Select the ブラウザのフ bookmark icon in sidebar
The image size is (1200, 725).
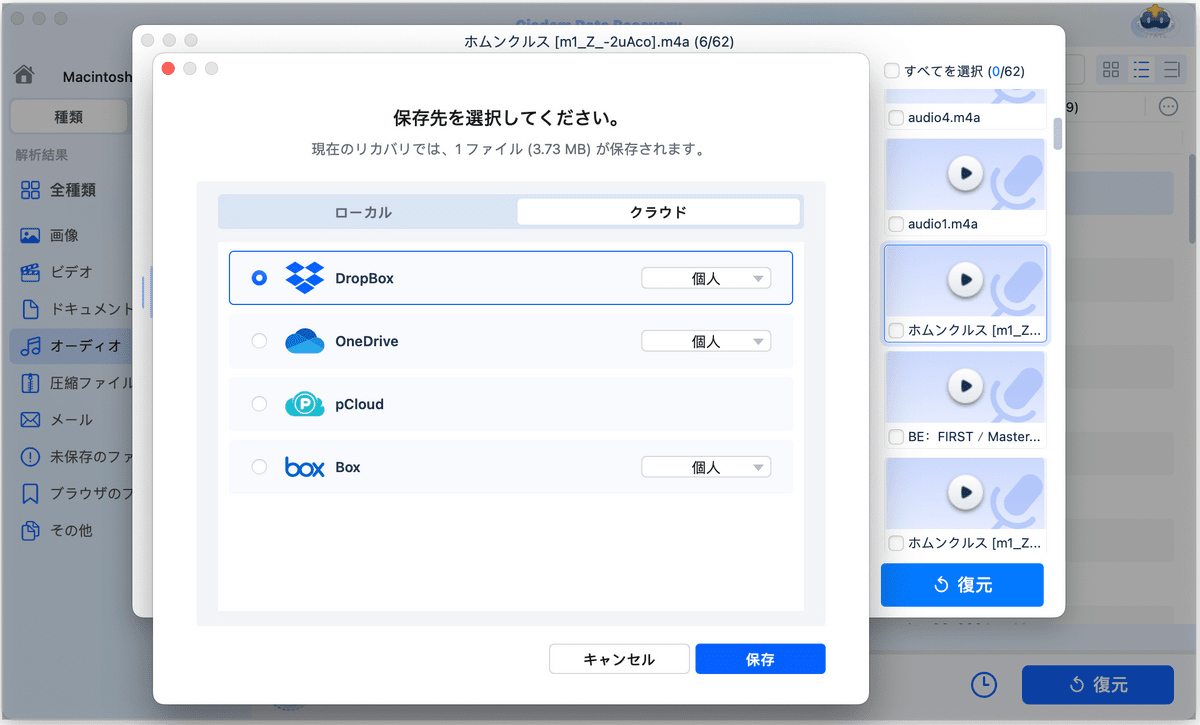[x=30, y=494]
